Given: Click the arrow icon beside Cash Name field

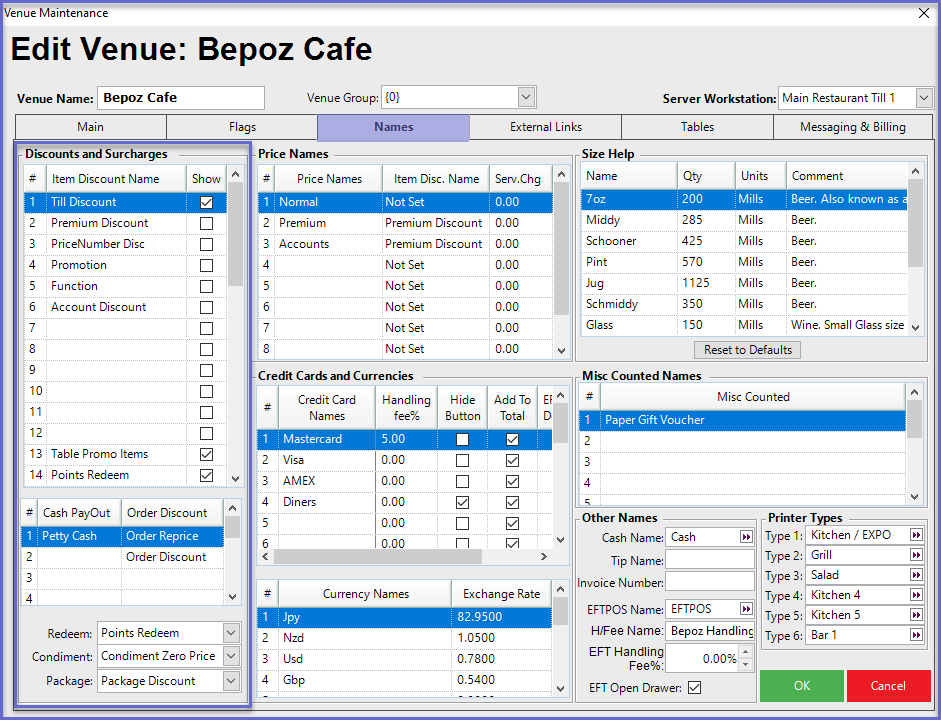Looking at the screenshot, I should point(746,537).
